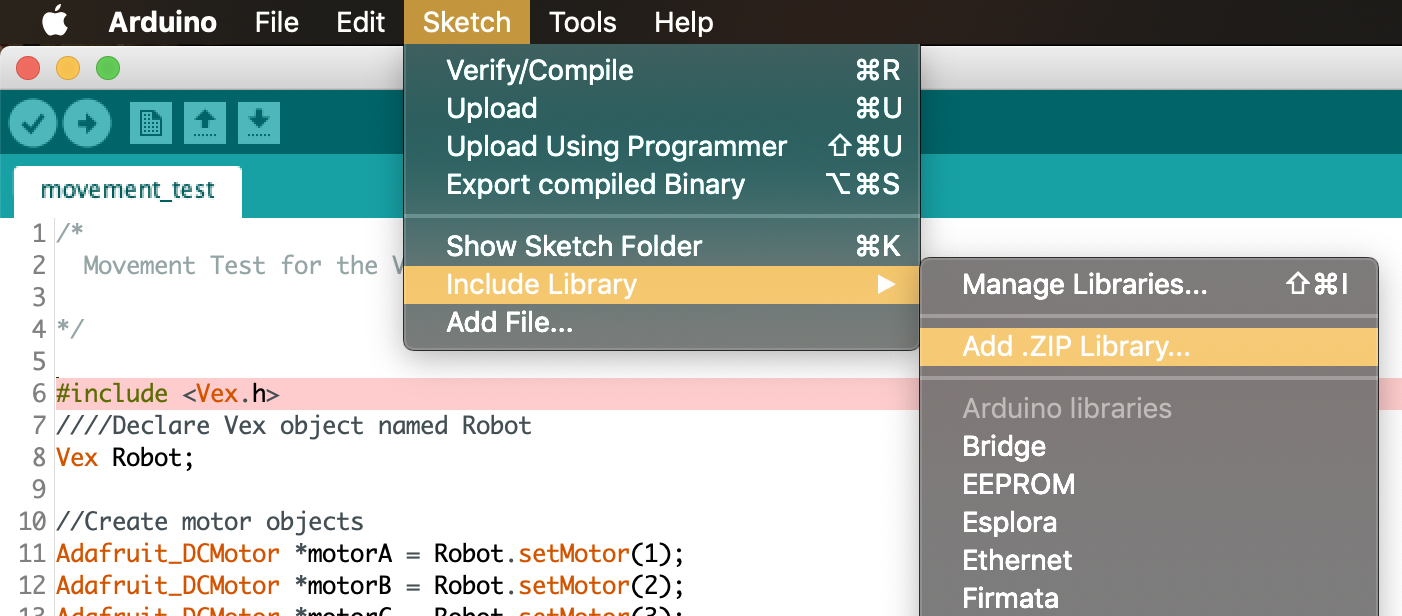Click the Upload right-arrow toolbar button

point(87,123)
